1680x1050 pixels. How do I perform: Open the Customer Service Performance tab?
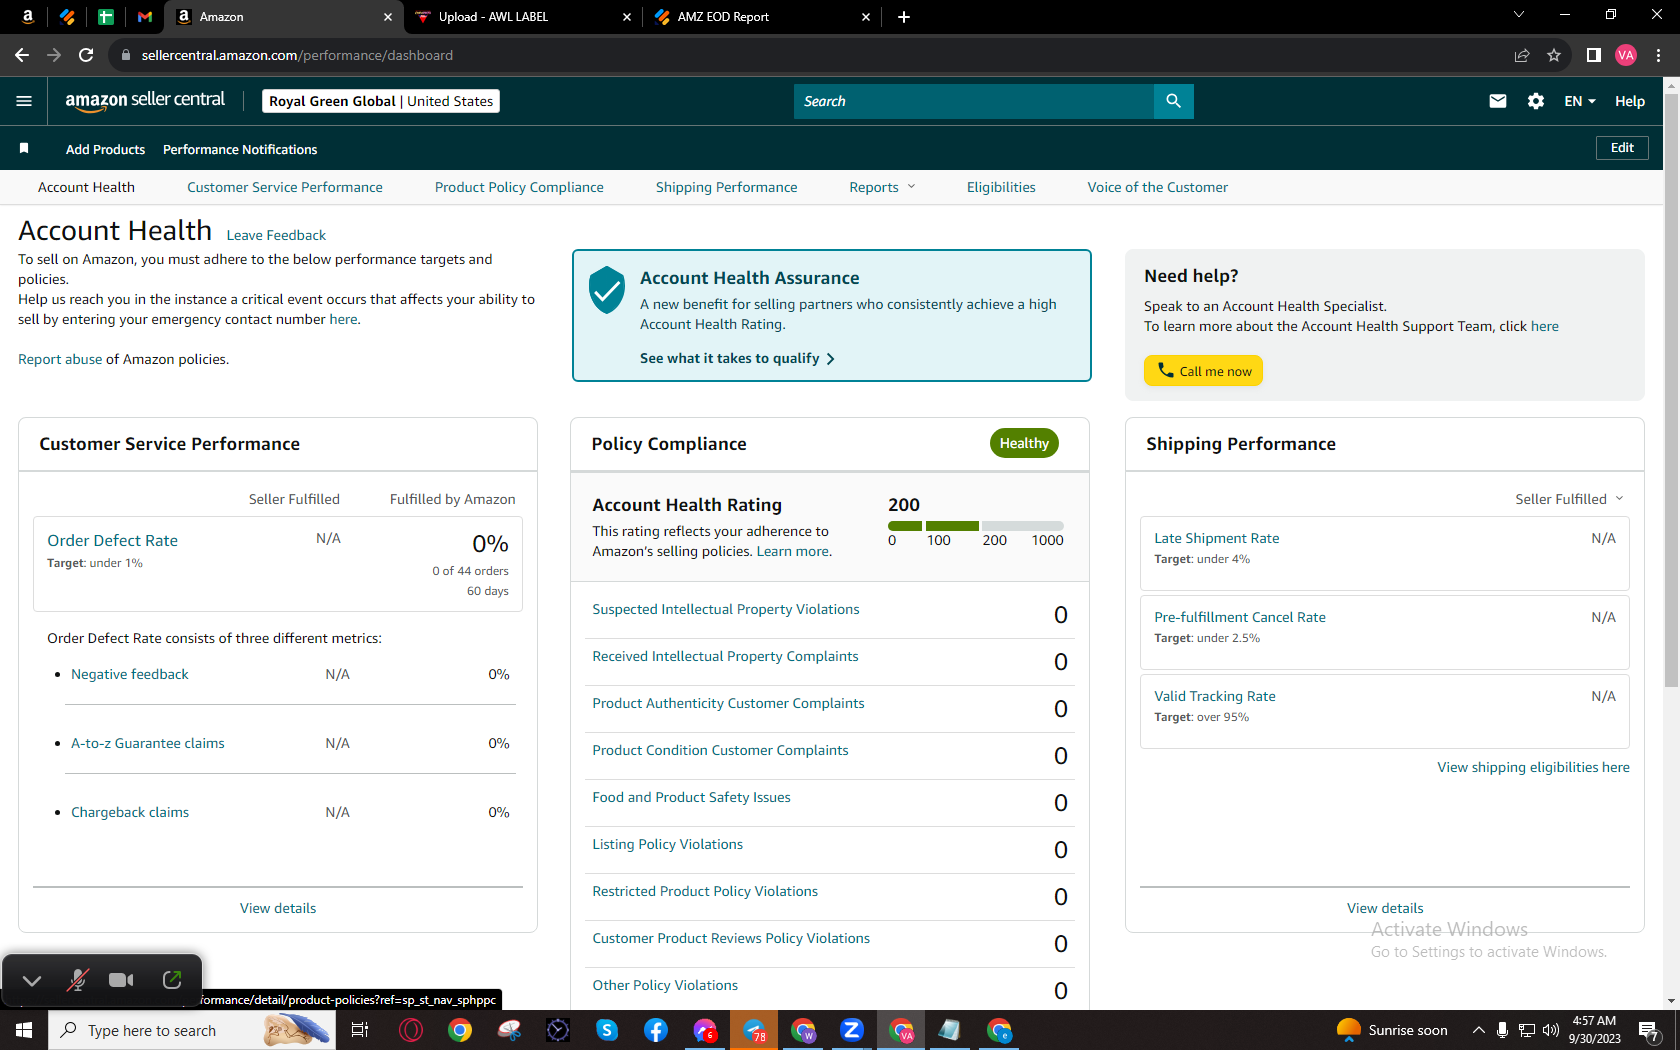285,187
